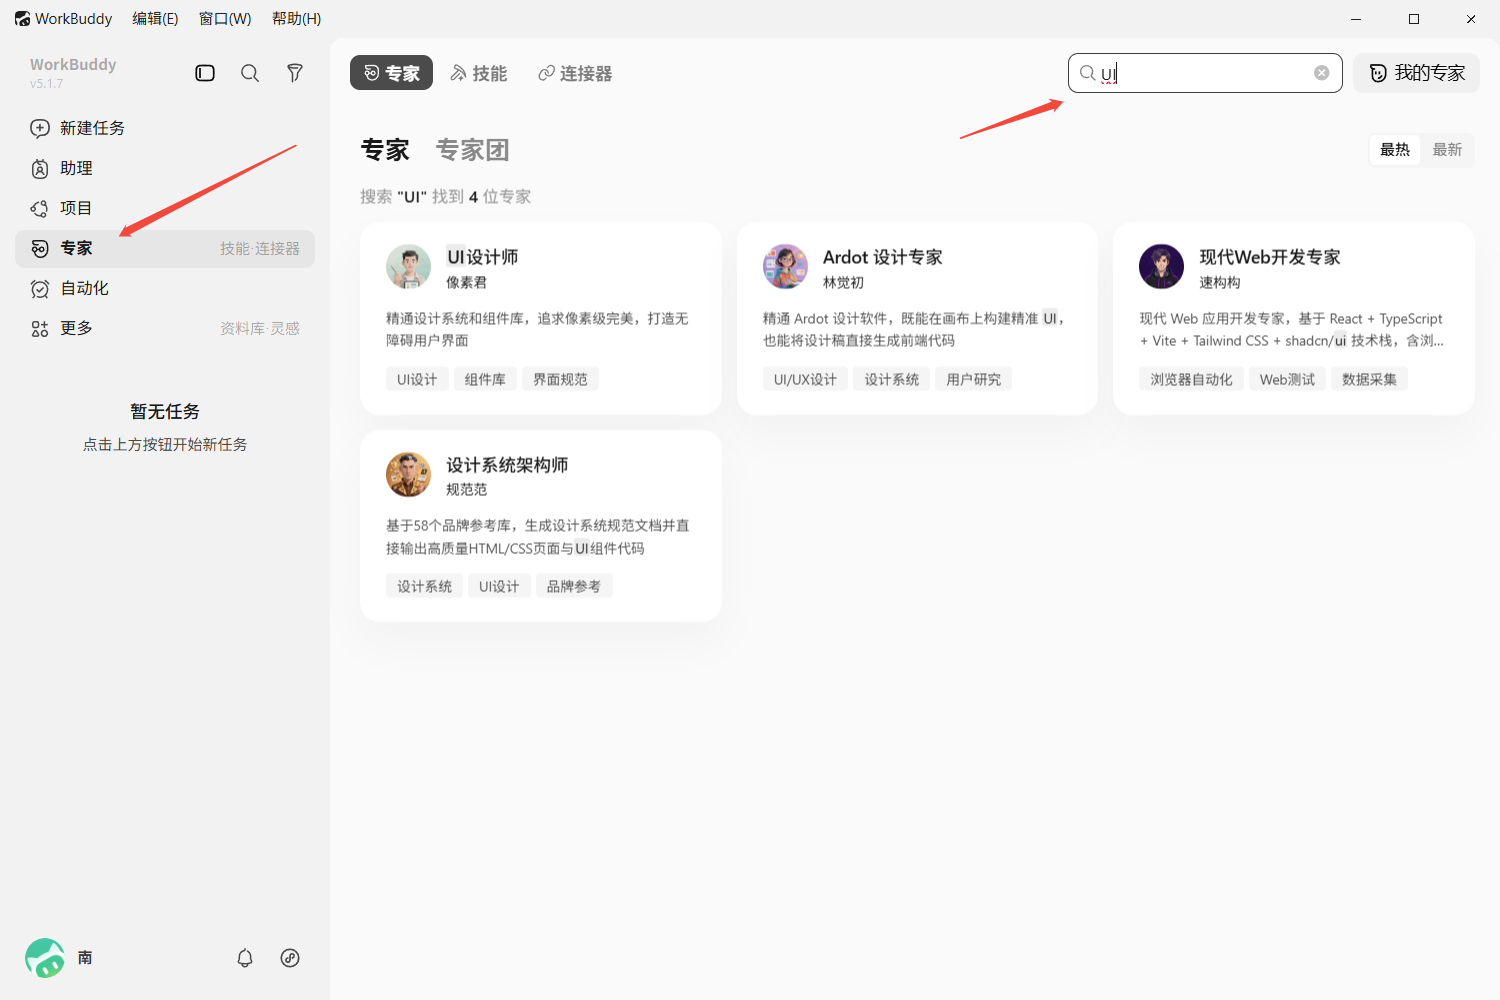
Task: Click the 规范范 subtitle
Action: coord(466,490)
